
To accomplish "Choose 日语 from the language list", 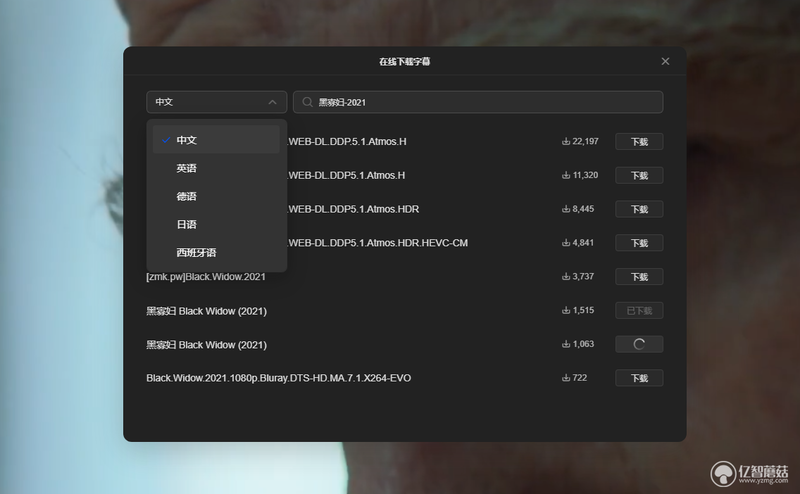I will click(x=216, y=224).
